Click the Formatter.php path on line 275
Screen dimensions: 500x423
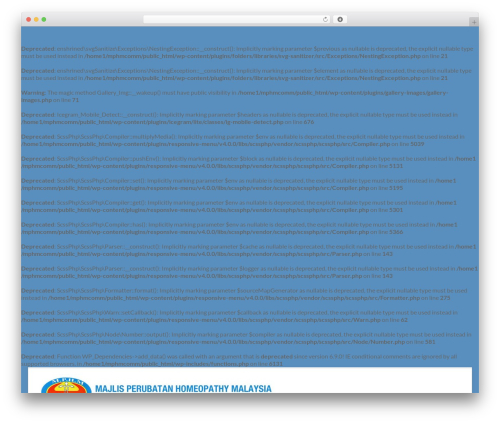[234, 298]
